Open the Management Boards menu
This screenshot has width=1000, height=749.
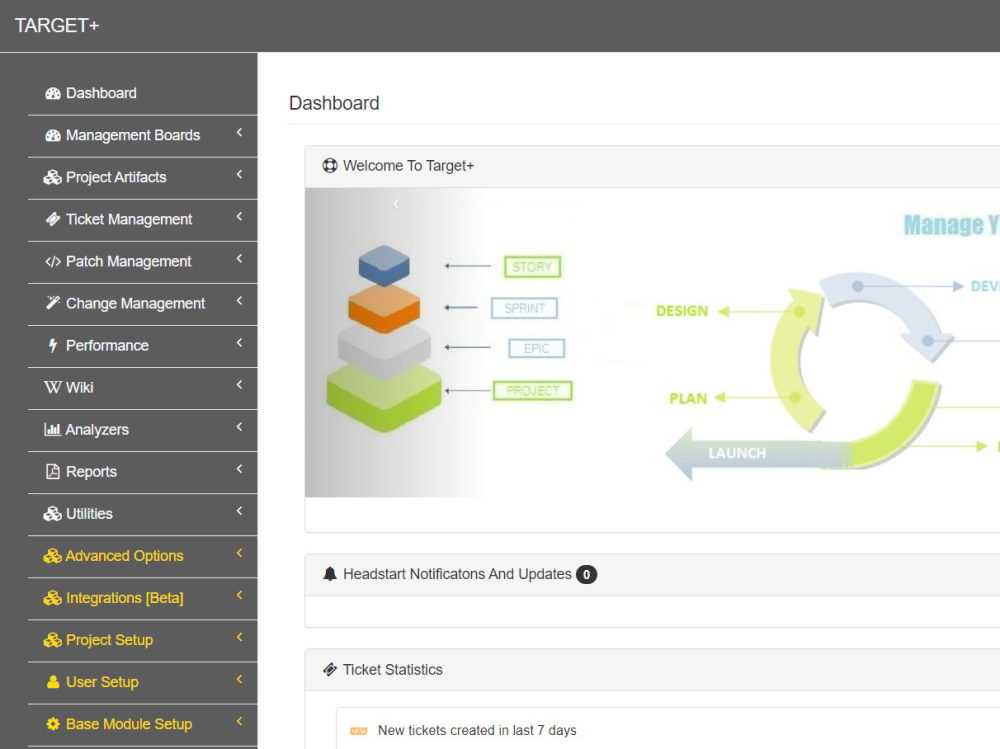coord(143,136)
